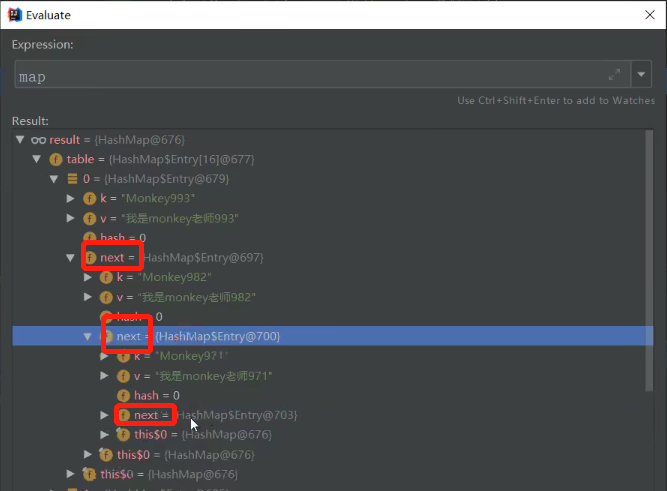This screenshot has height=491, width=667.
Task: Collapse the next = {HashMap$Entry@697} node
Action: (71, 257)
